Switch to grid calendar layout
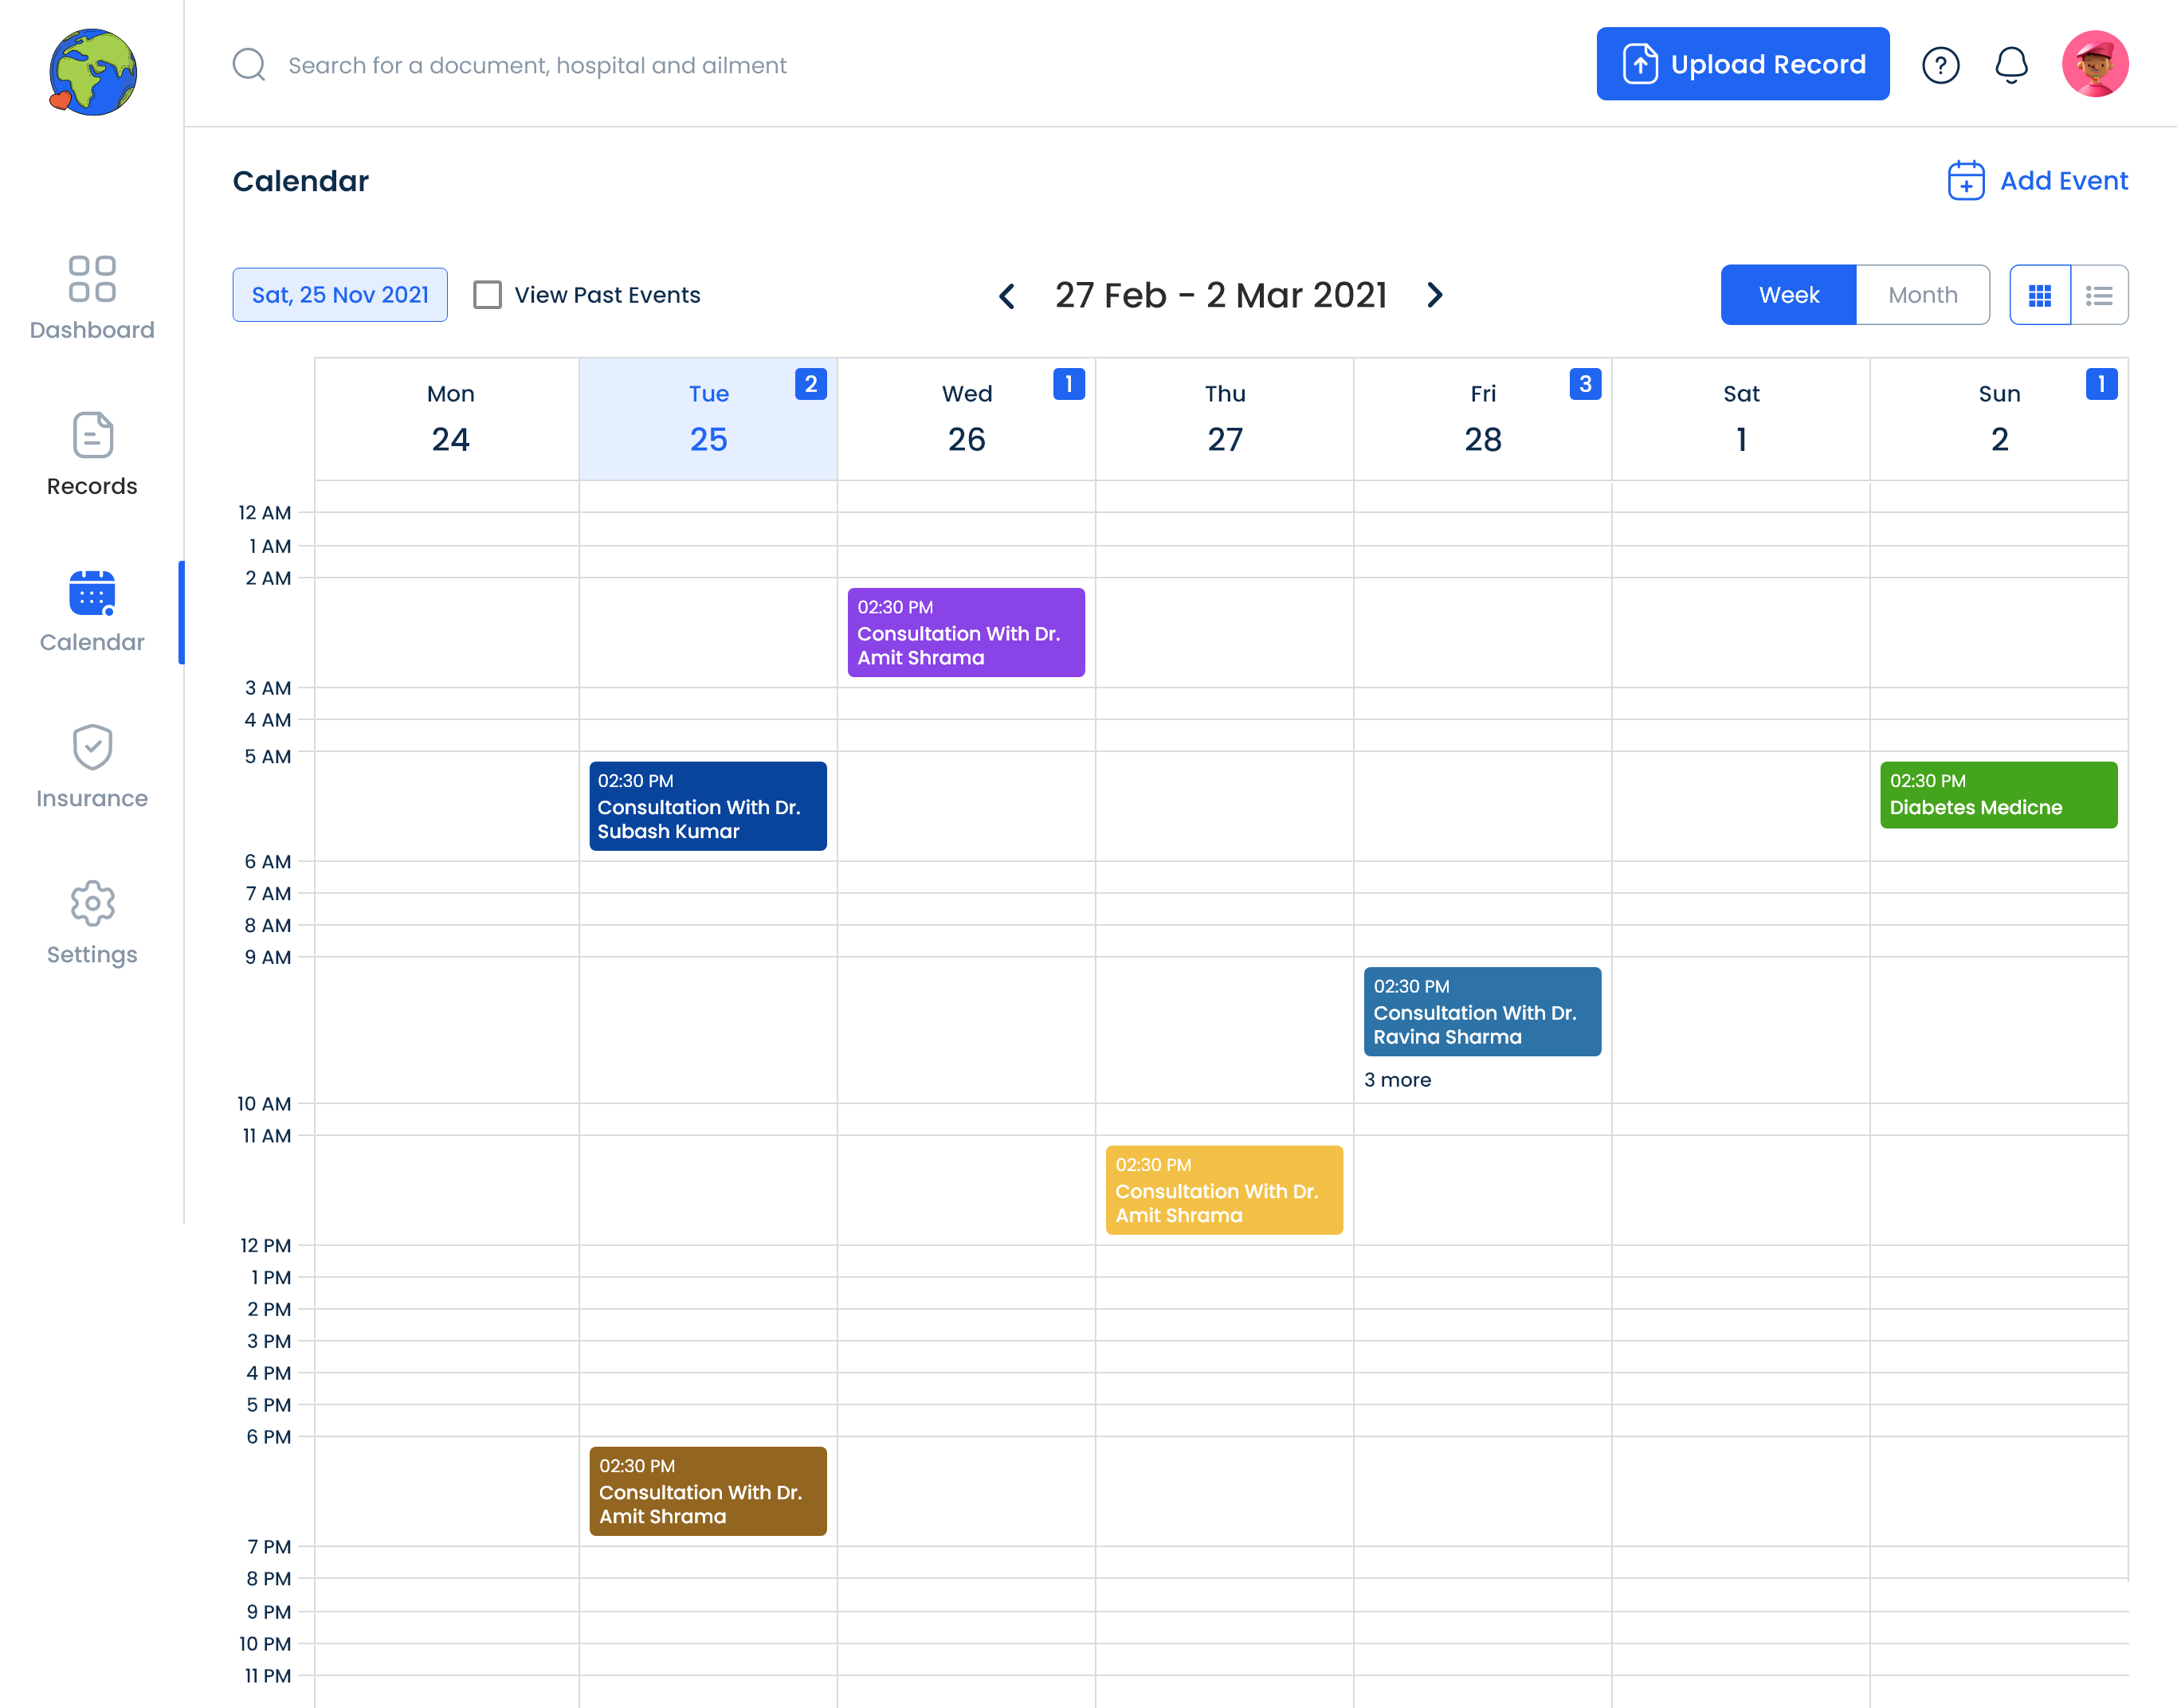The image size is (2177, 1708). [2039, 294]
